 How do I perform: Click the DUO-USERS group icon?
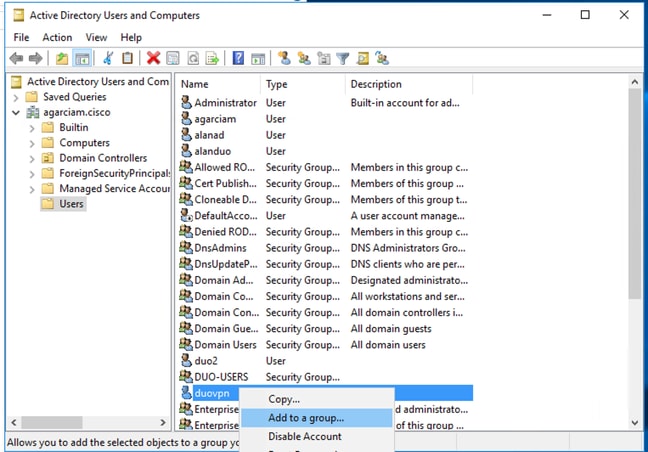point(186,376)
